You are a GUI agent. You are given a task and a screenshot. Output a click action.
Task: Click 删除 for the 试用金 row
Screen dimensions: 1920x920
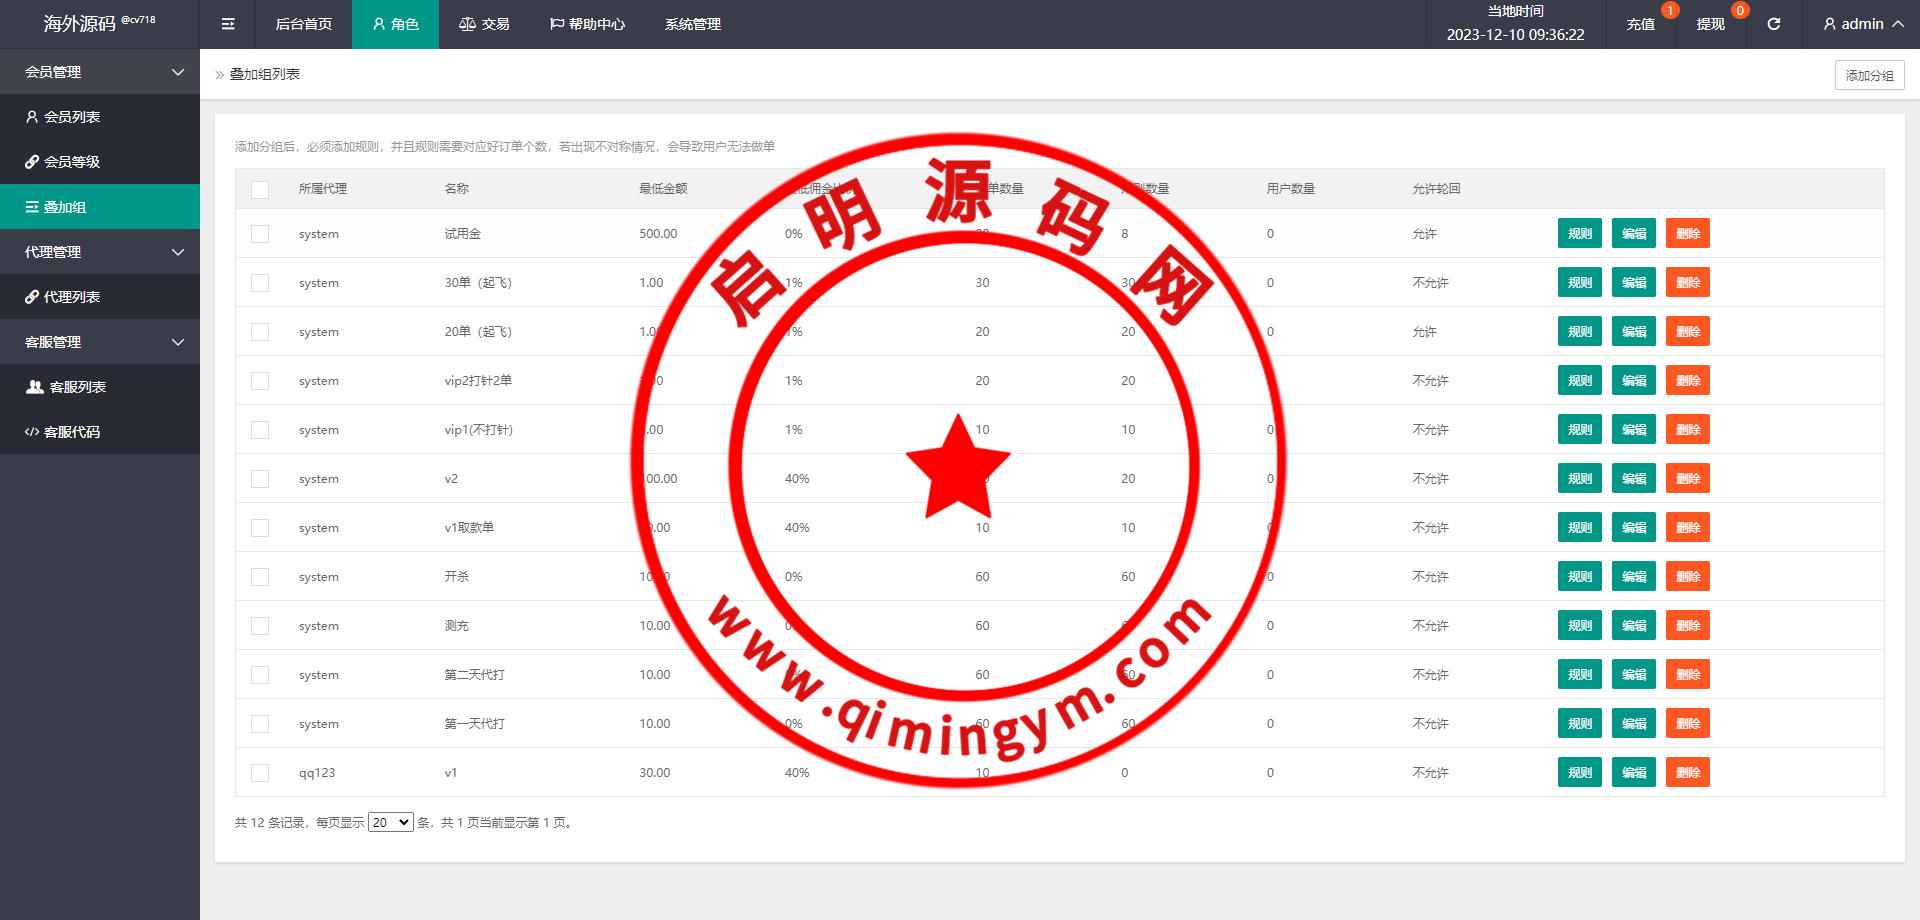click(1687, 233)
